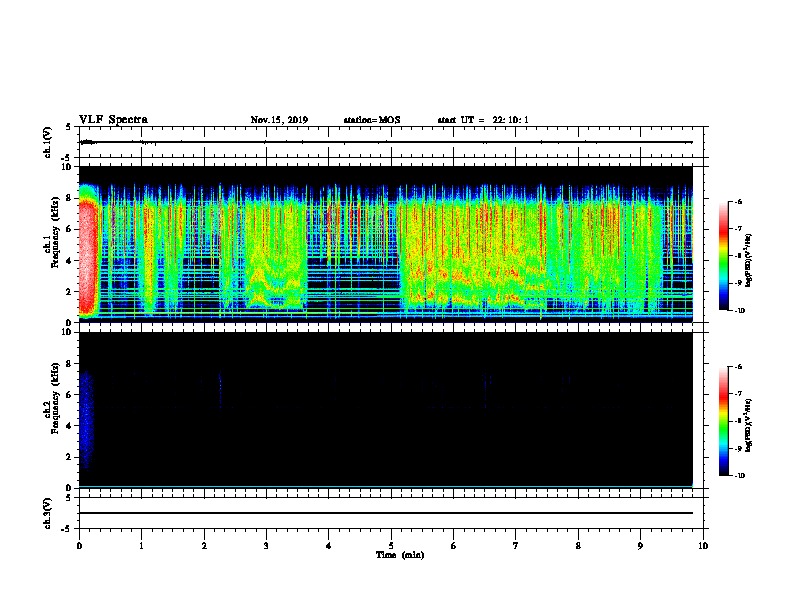792x612 pixels.
Task: Click the ch.2 "Frequency (kHz)" axis label
Action: point(55,398)
